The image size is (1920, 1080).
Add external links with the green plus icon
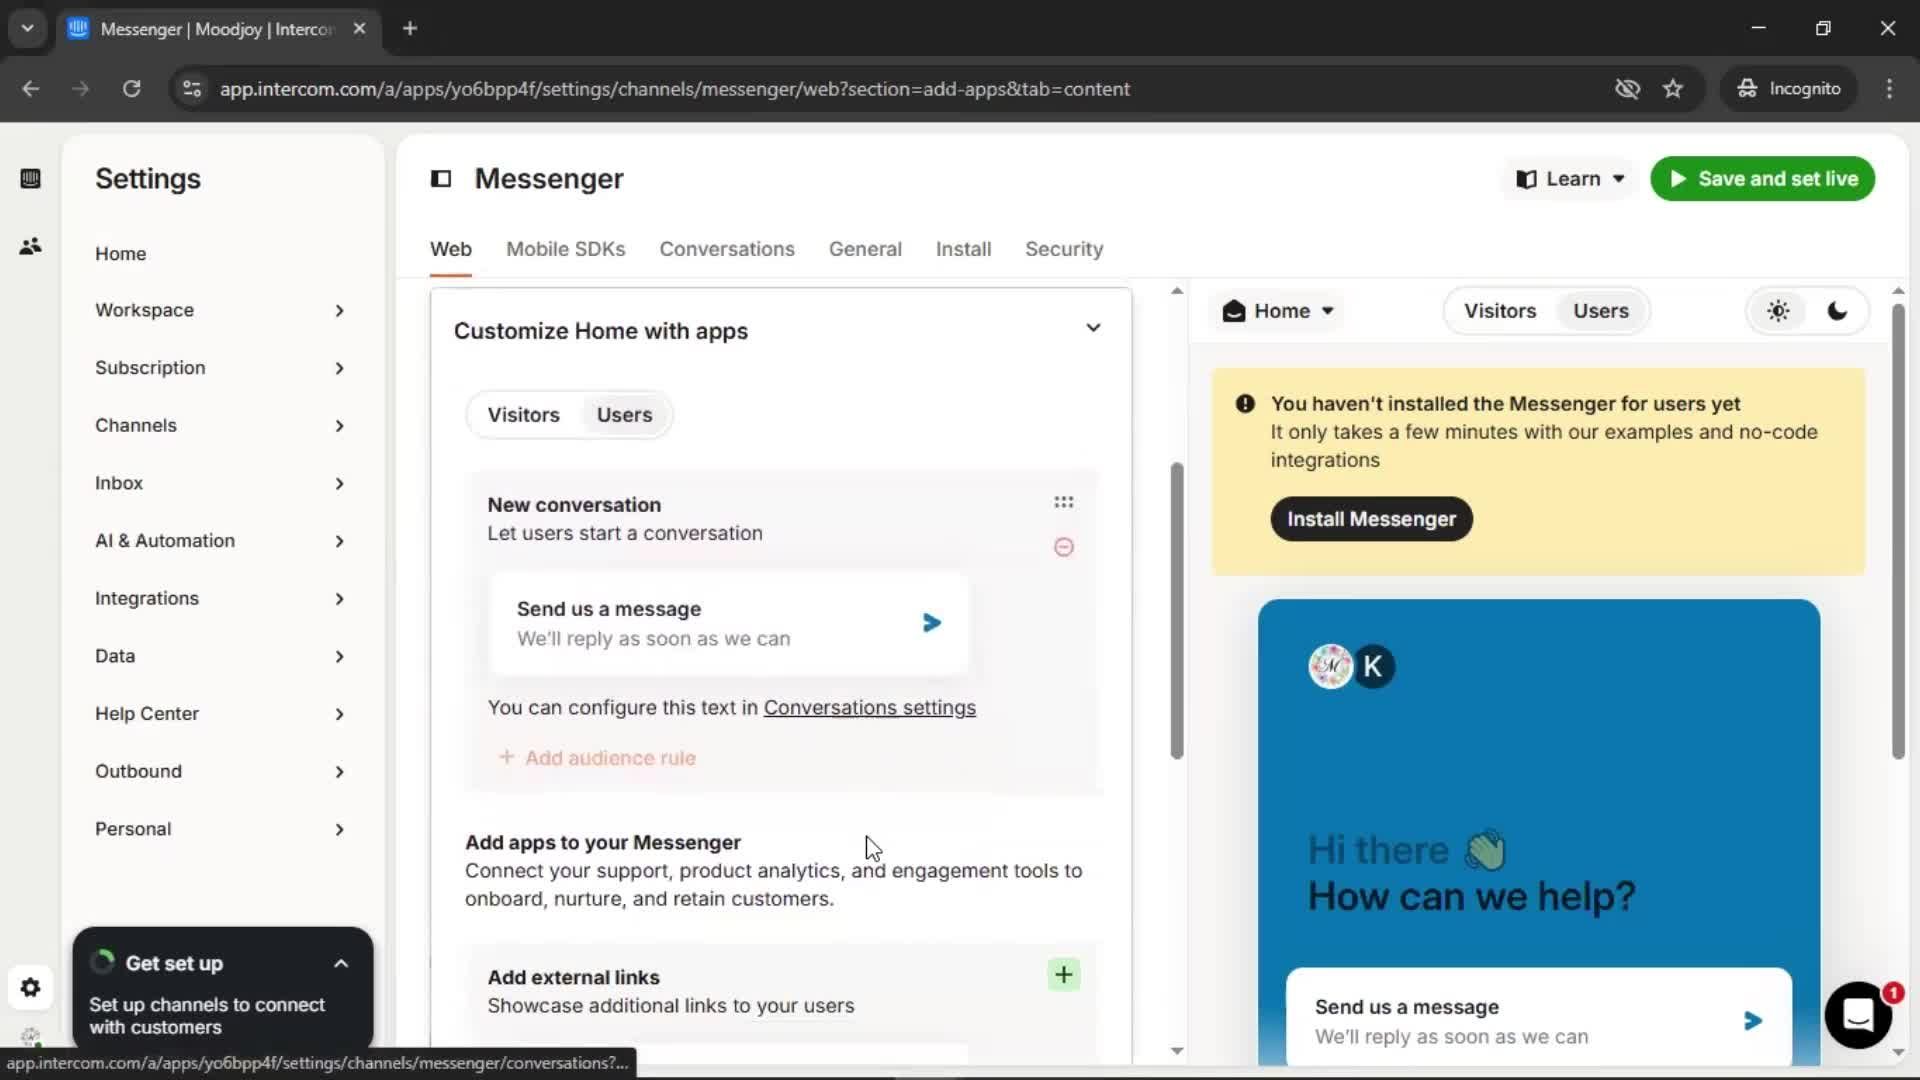(1064, 975)
